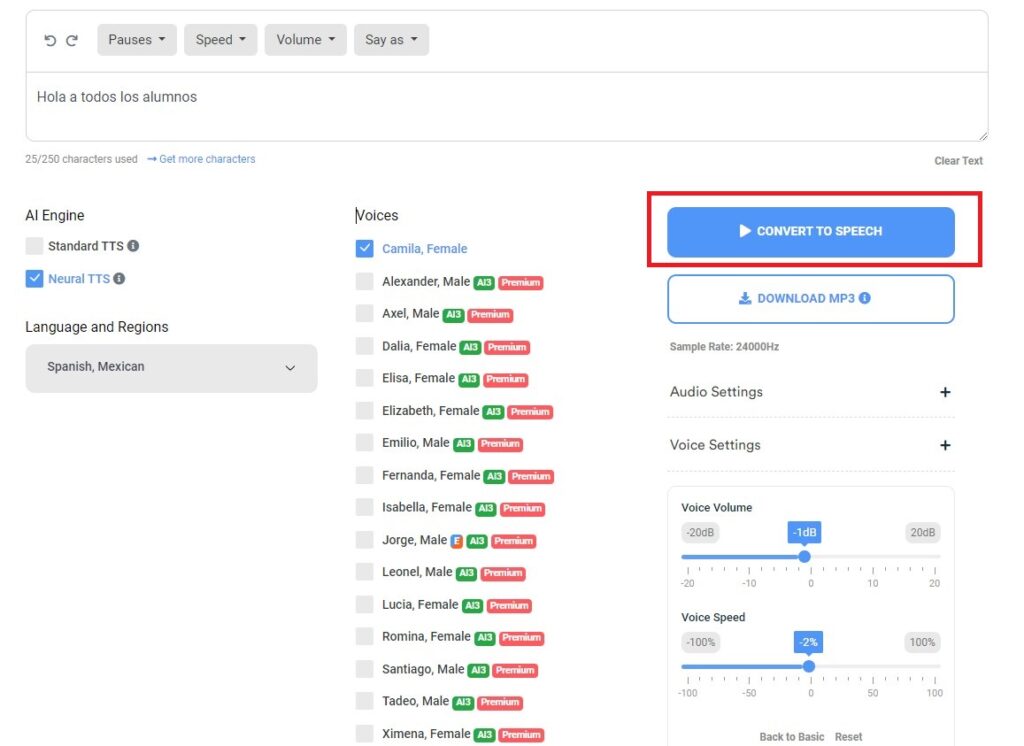The height and width of the screenshot is (746, 1024).
Task: Click info icon beside Neural TTS
Action: click(x=119, y=279)
